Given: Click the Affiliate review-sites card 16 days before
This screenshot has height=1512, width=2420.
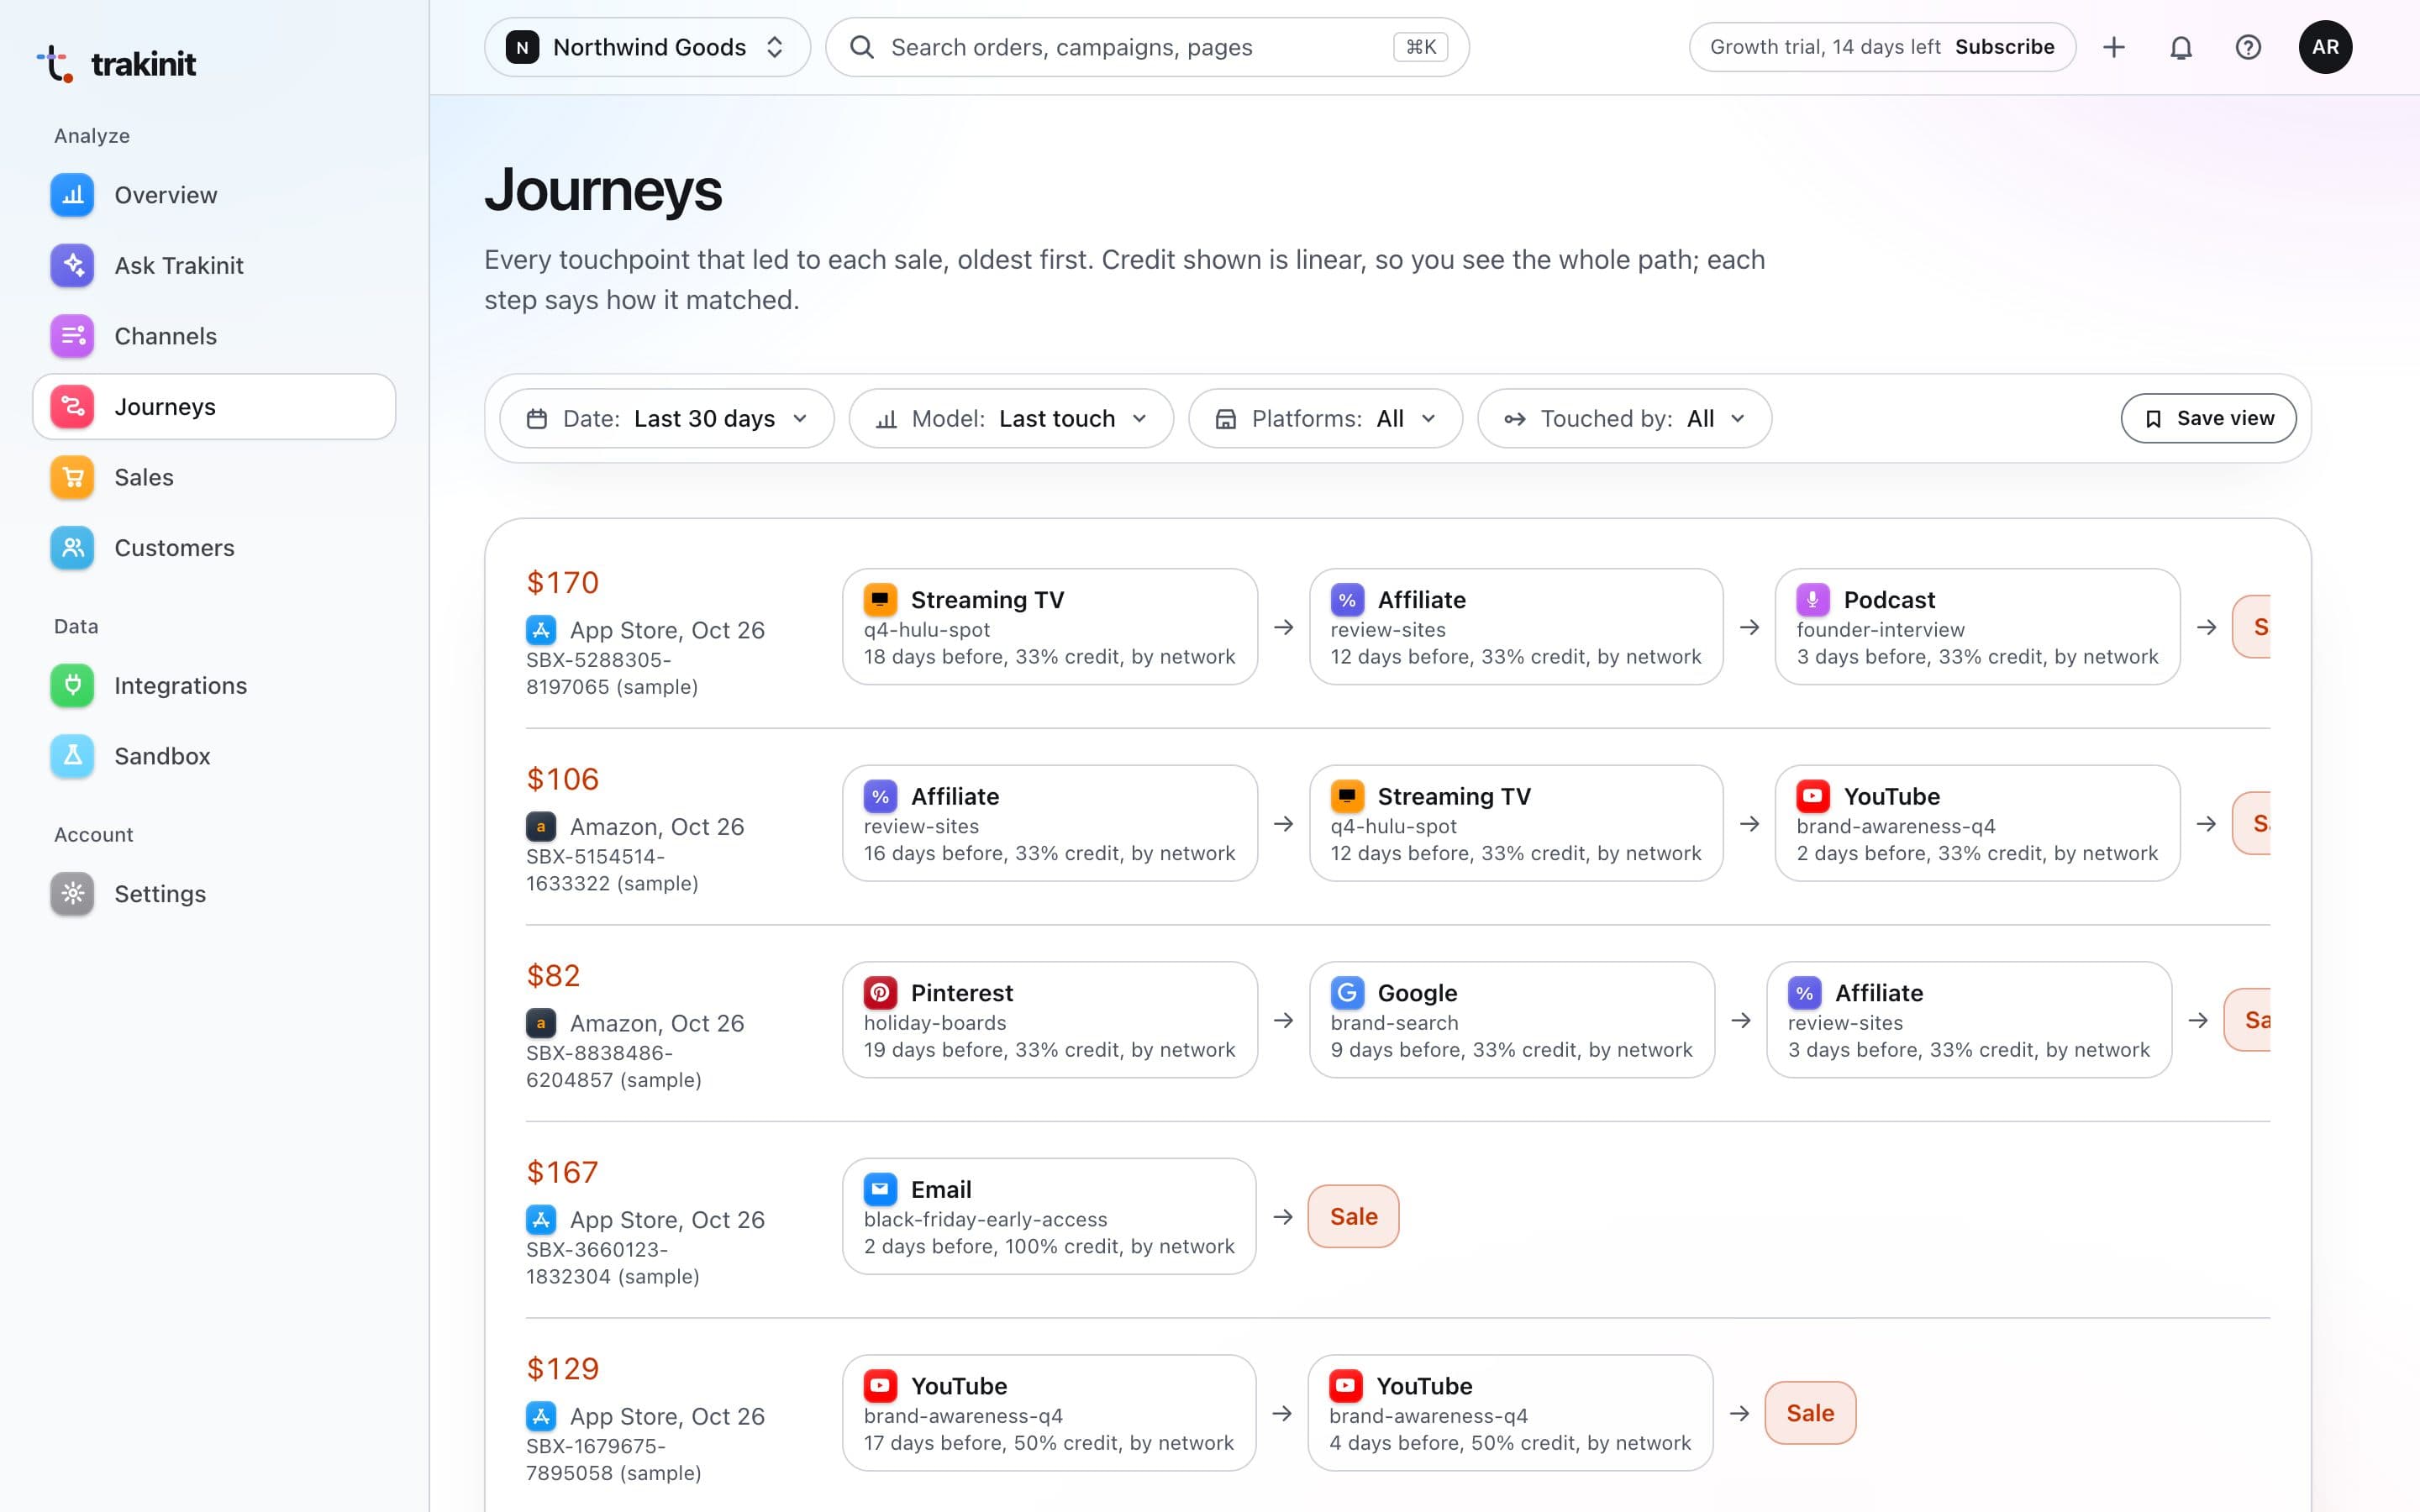Looking at the screenshot, I should (1049, 824).
